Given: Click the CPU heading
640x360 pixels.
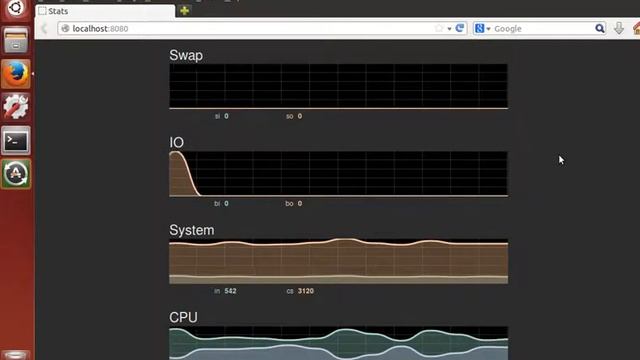Looking at the screenshot, I should (x=183, y=318).
